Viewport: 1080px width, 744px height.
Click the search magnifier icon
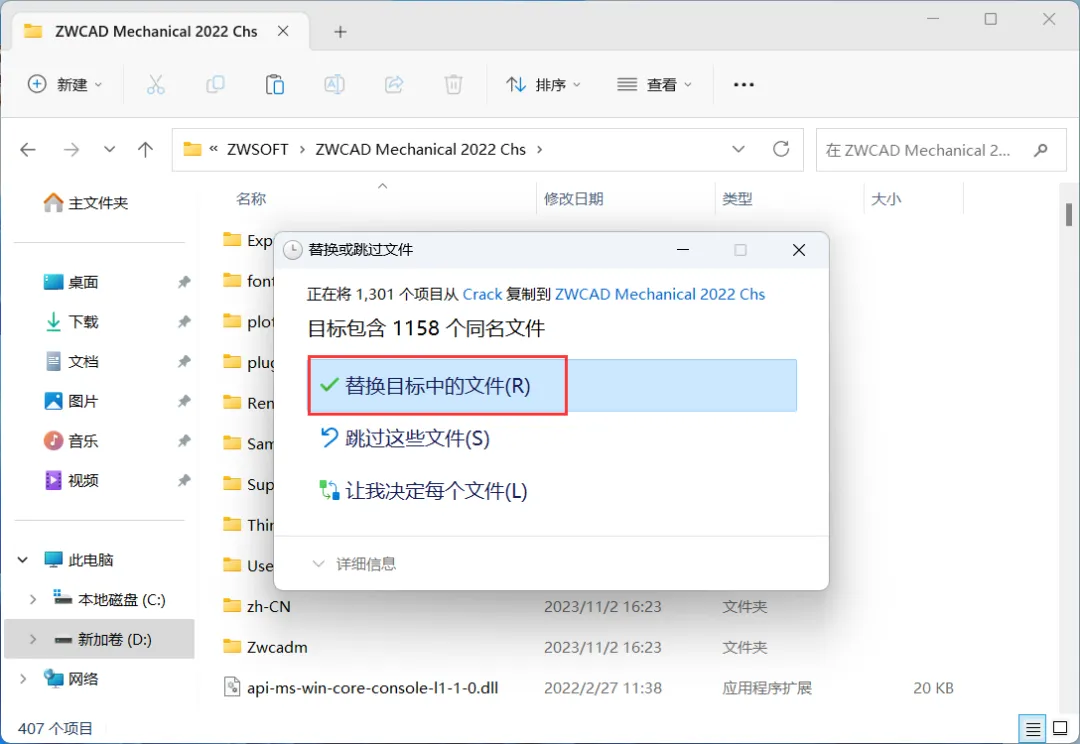pyautogui.click(x=1041, y=149)
